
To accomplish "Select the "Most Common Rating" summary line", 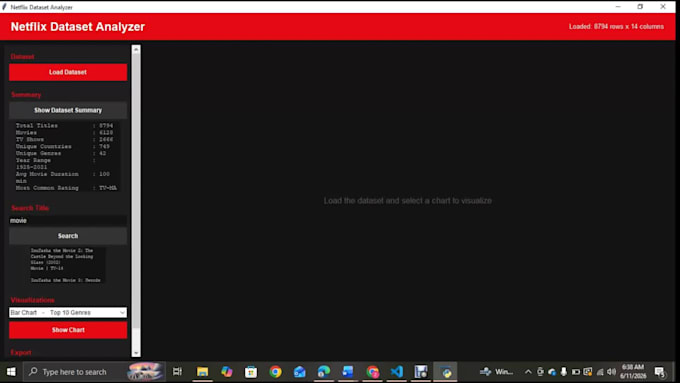I will (x=66, y=188).
